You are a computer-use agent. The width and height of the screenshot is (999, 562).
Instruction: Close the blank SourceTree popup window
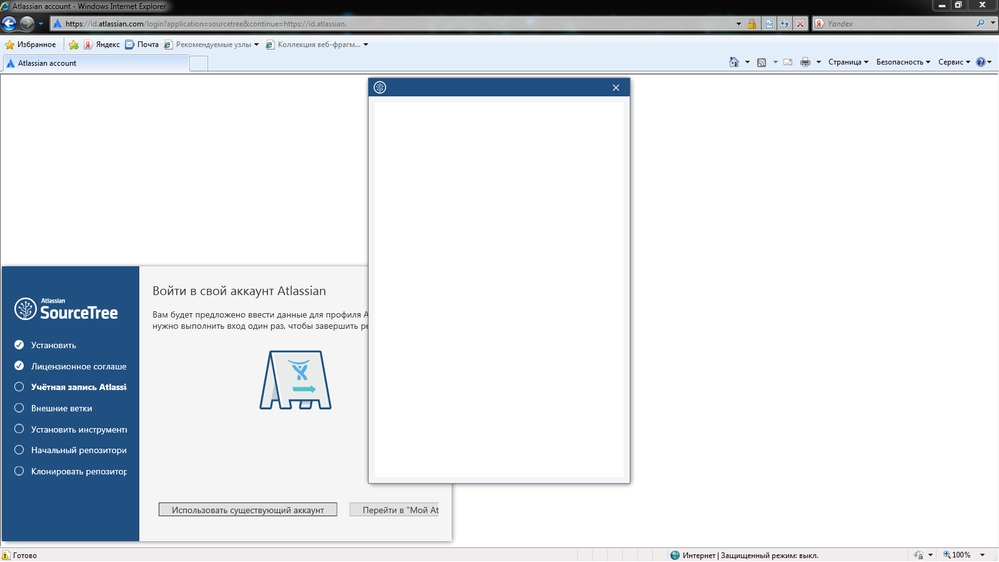click(615, 87)
